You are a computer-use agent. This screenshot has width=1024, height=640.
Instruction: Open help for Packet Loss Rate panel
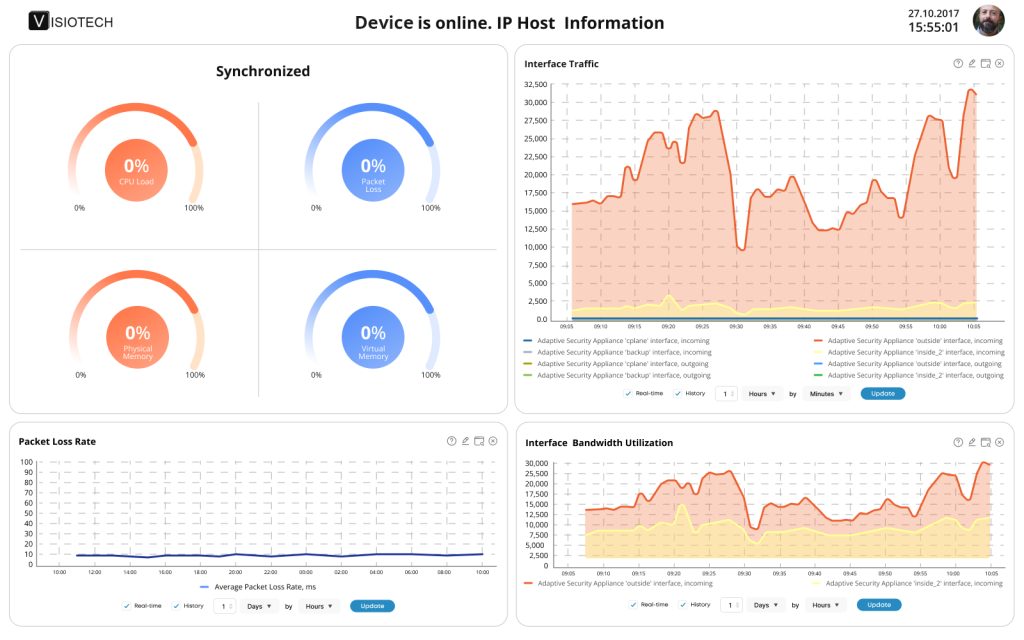coord(451,441)
